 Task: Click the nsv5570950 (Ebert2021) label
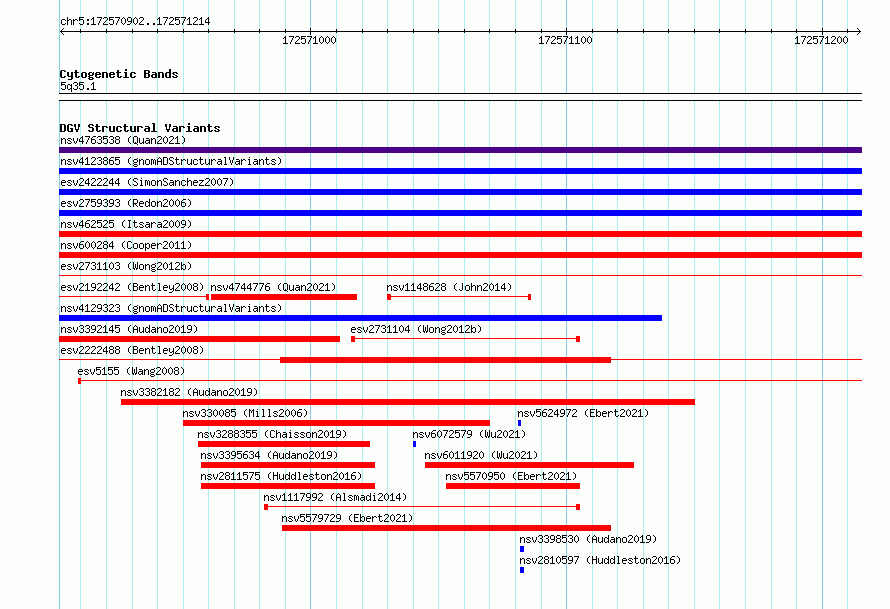511,476
